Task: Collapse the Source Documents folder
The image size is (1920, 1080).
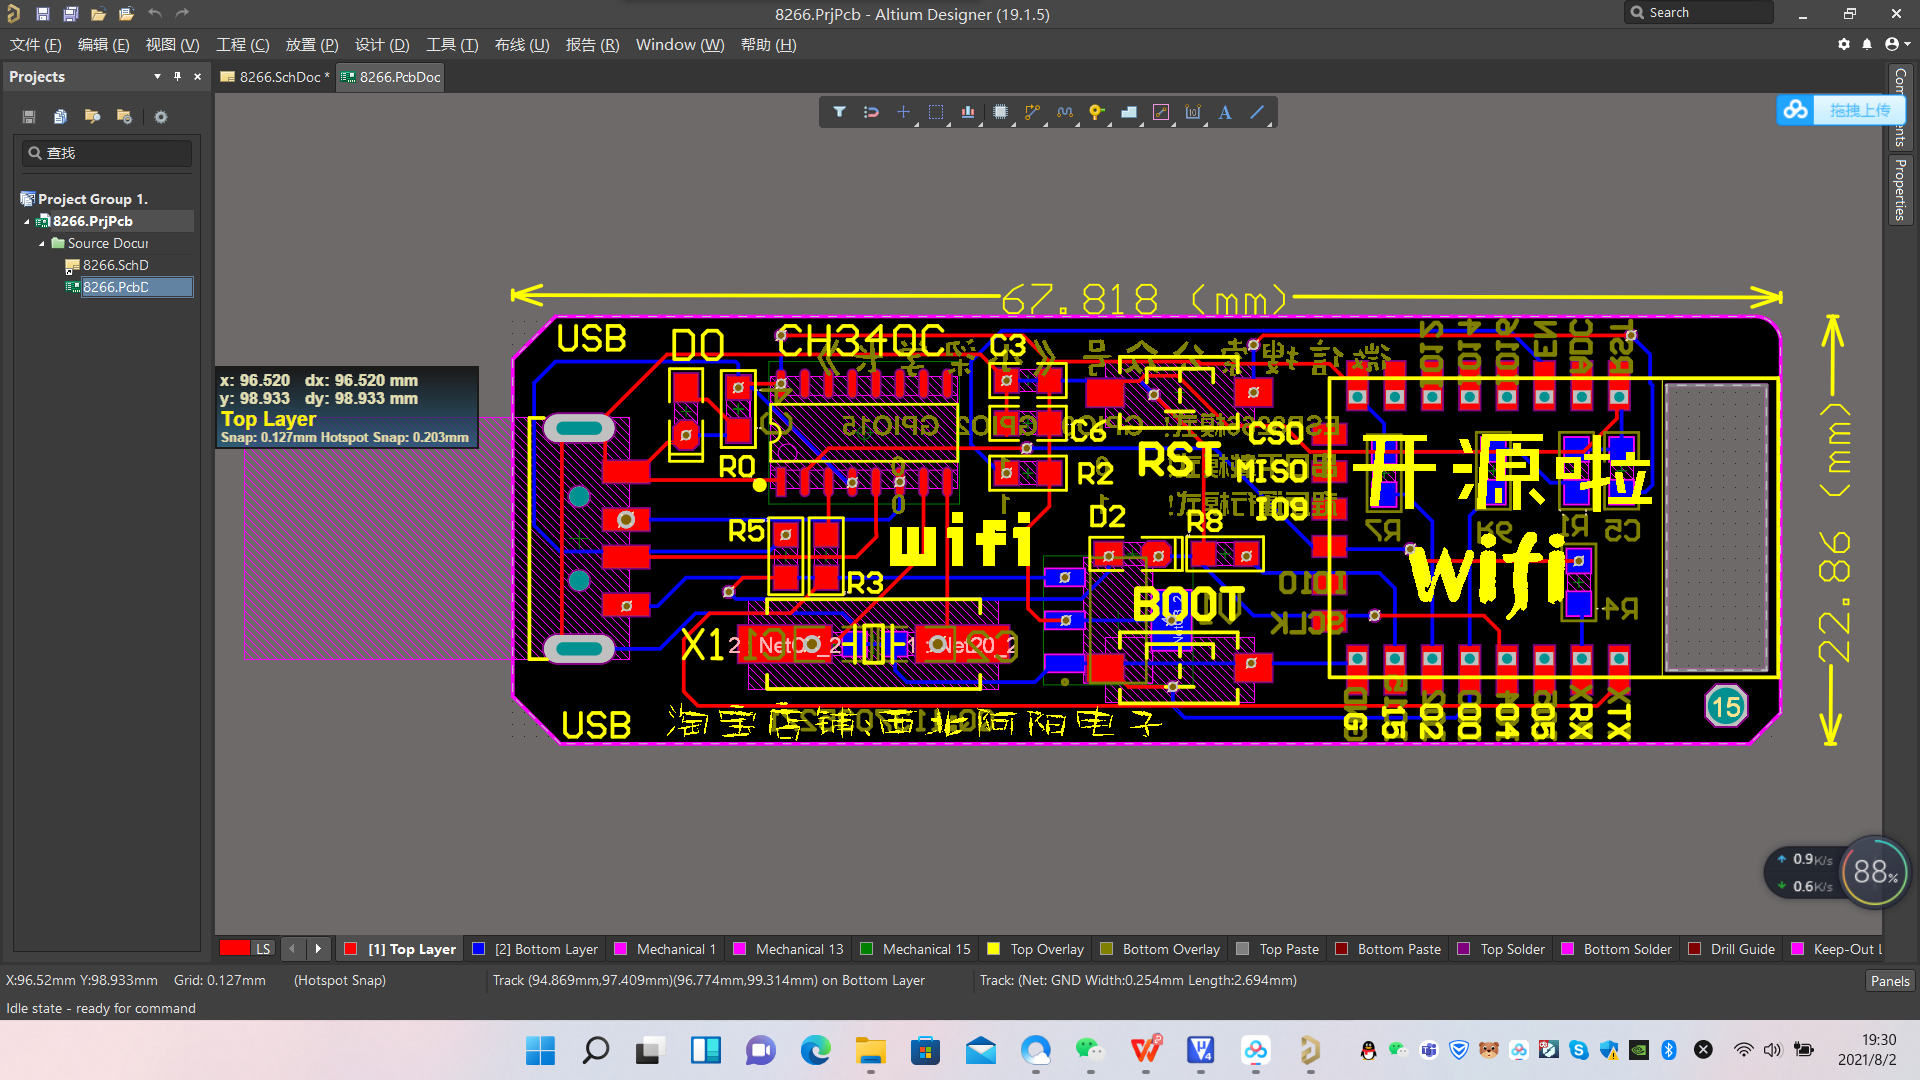Action: point(42,243)
